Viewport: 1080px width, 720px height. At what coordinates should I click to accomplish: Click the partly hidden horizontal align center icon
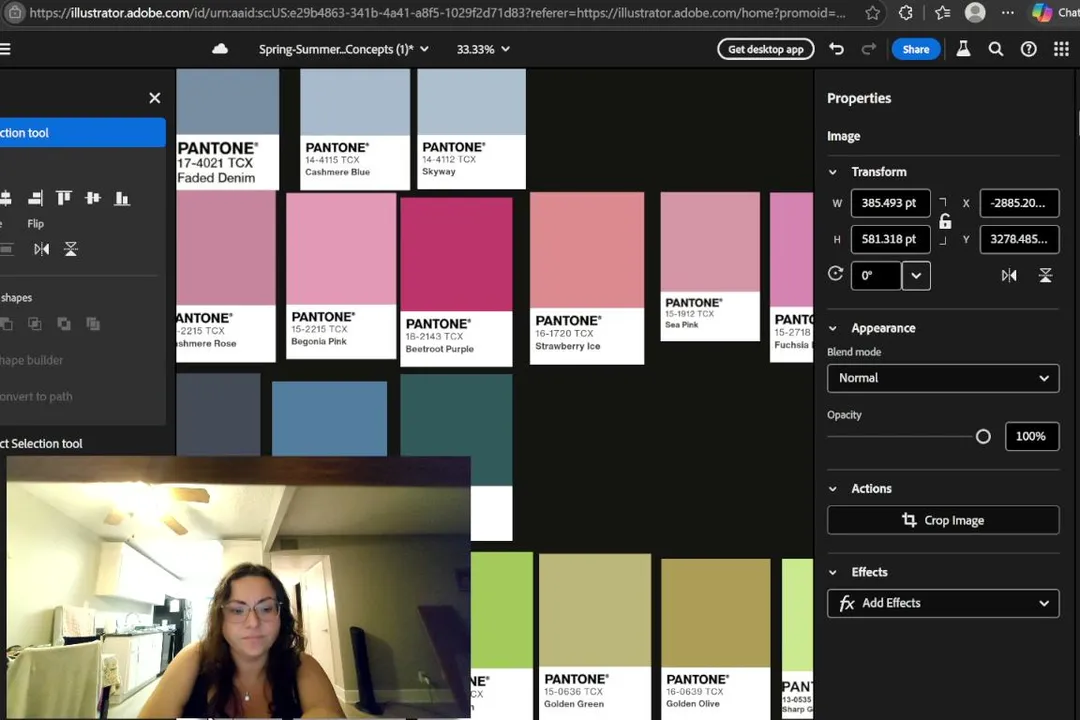(x=6, y=198)
